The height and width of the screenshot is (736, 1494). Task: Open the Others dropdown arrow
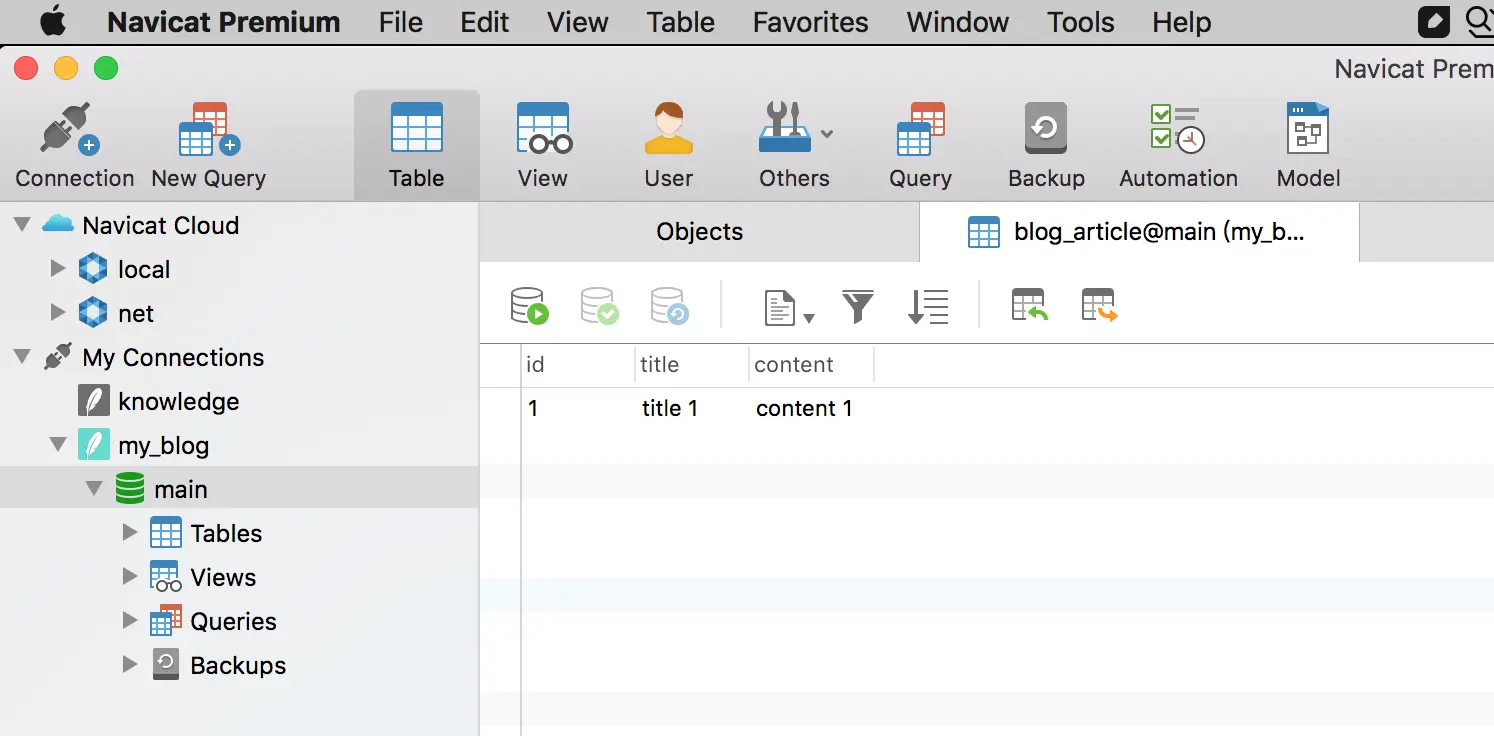tap(827, 134)
